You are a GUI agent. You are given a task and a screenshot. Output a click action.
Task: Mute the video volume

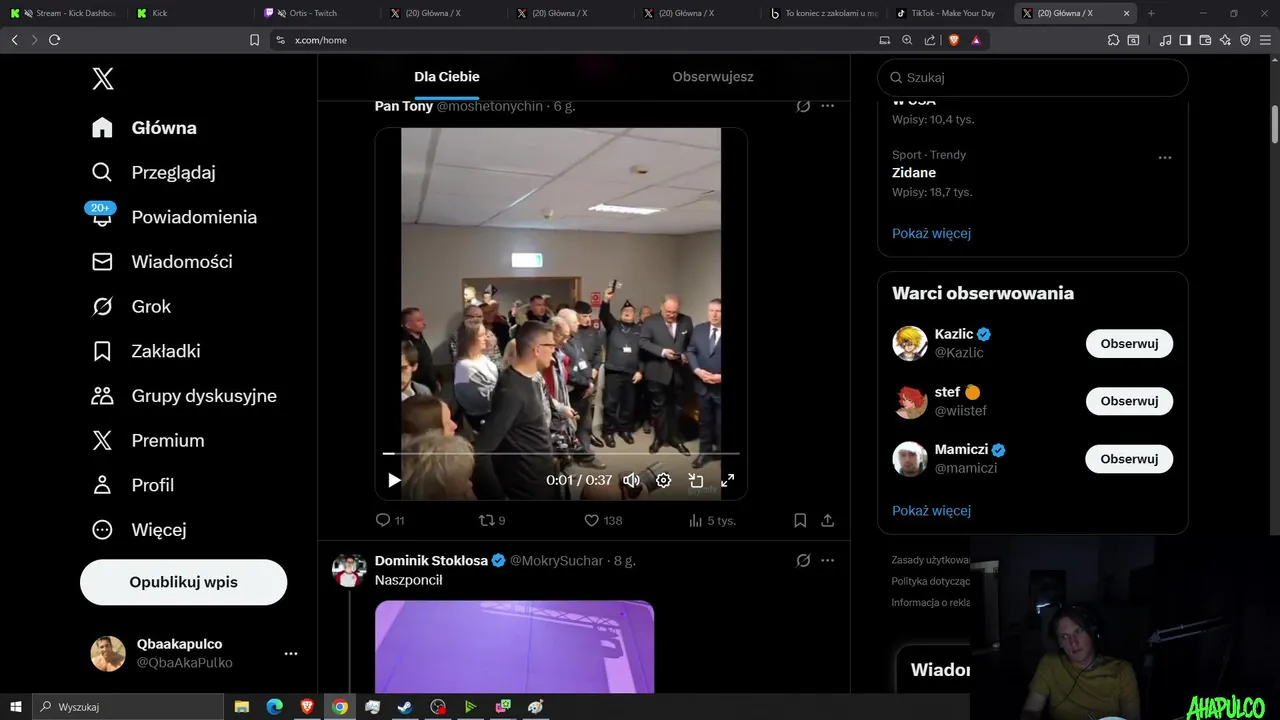[x=632, y=480]
